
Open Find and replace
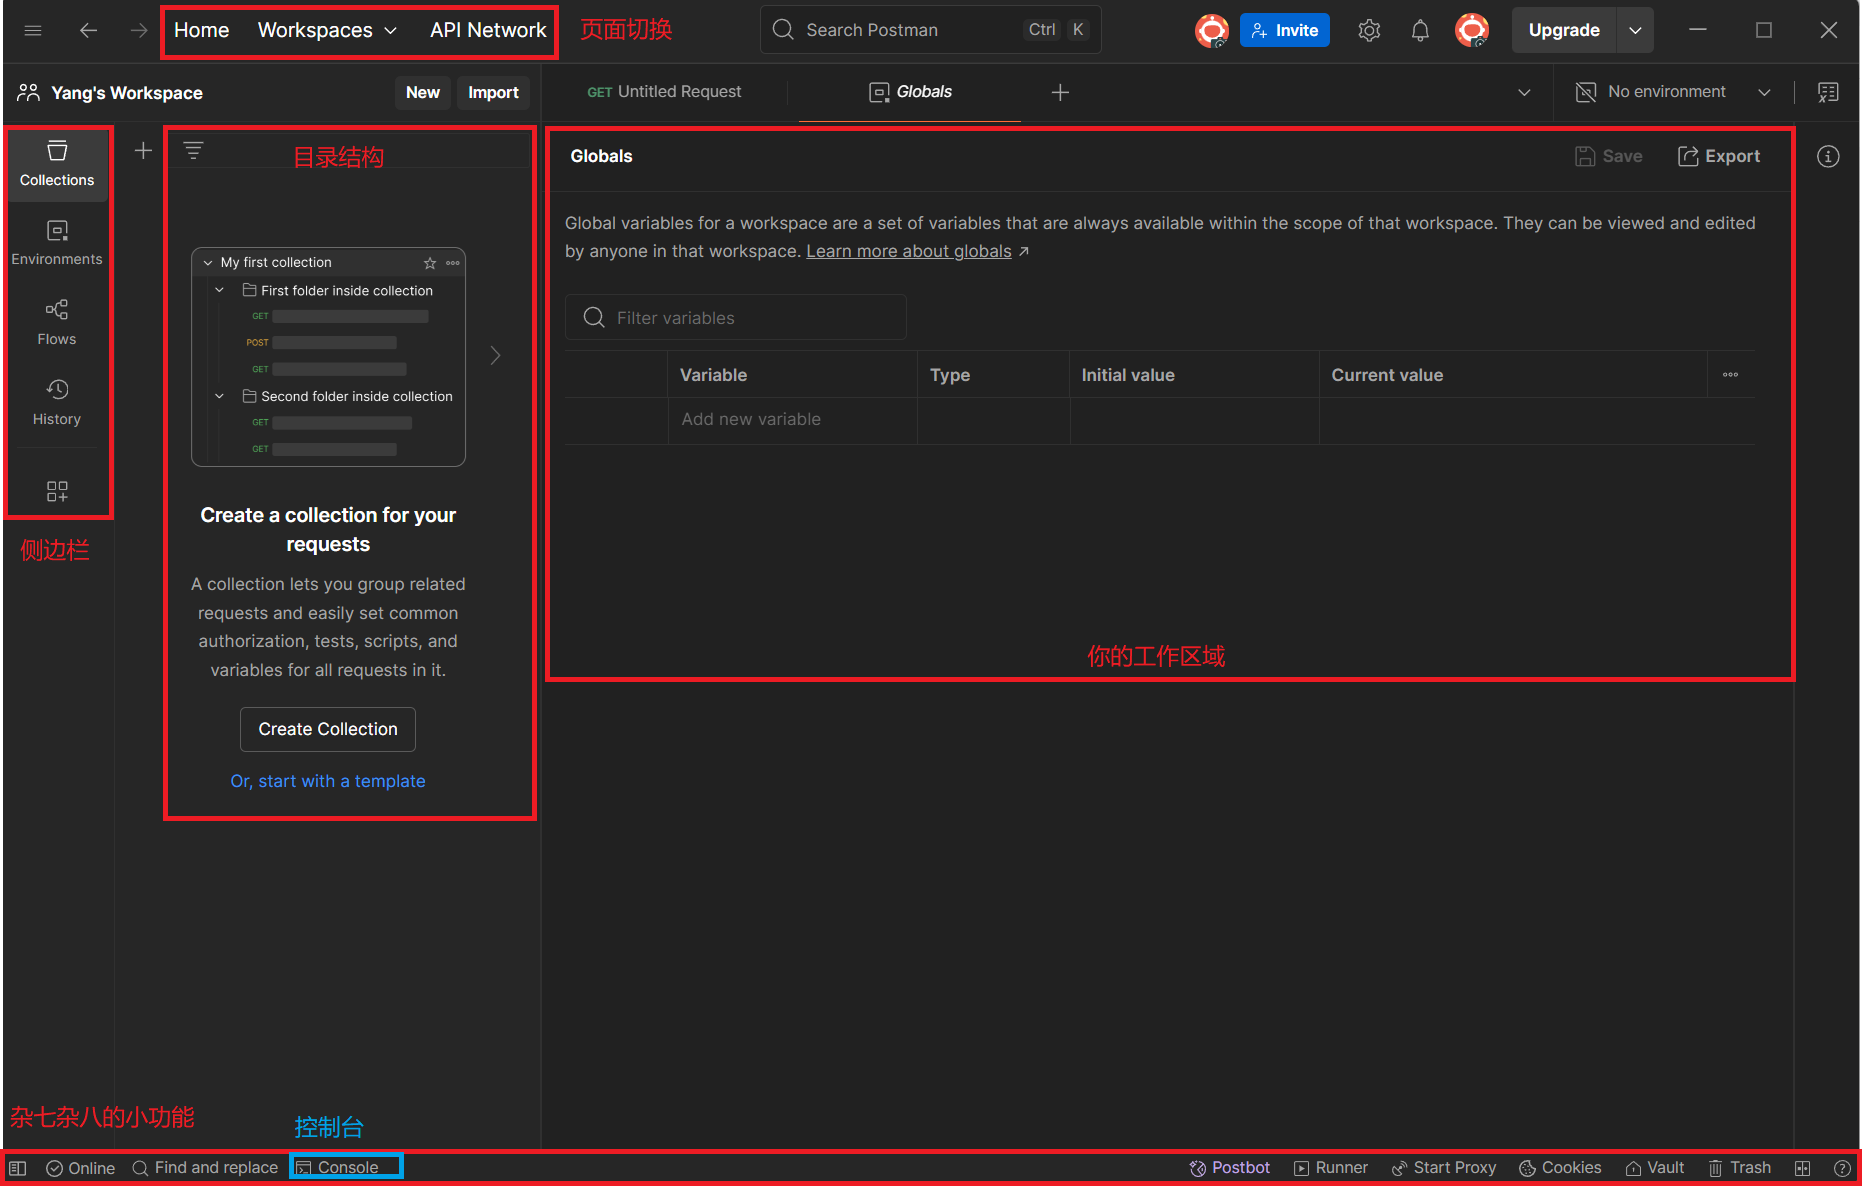point(205,1168)
